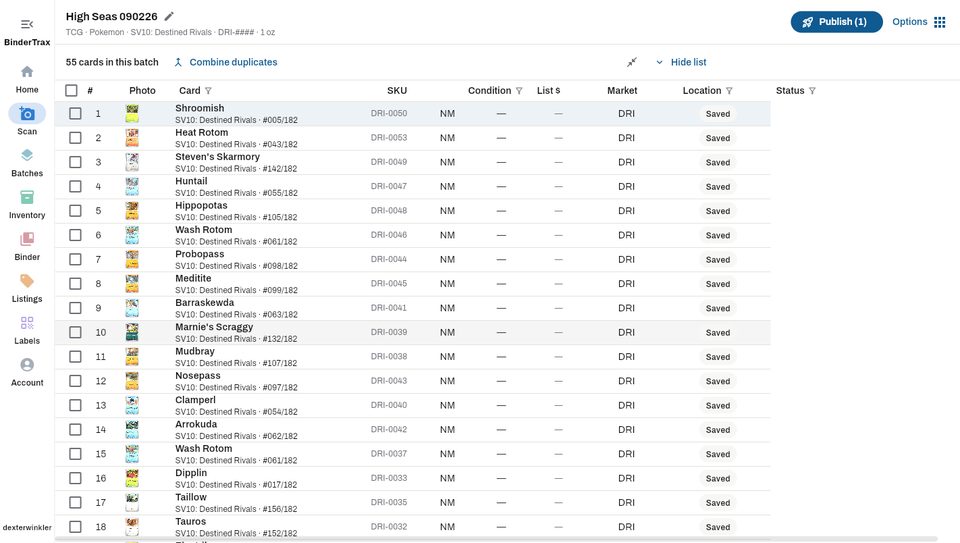The image size is (960, 543).
Task: Click the NM condition for Taillow
Action: (447, 503)
